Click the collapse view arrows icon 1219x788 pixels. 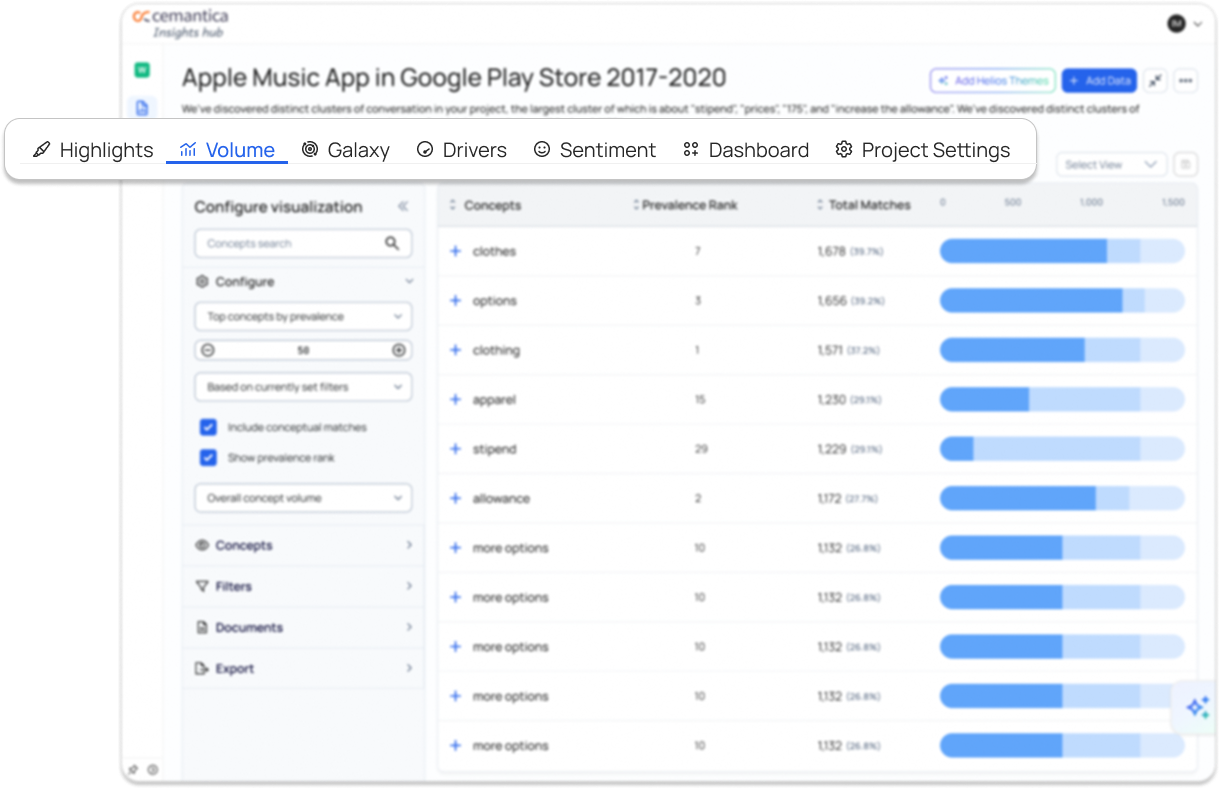pos(1156,81)
